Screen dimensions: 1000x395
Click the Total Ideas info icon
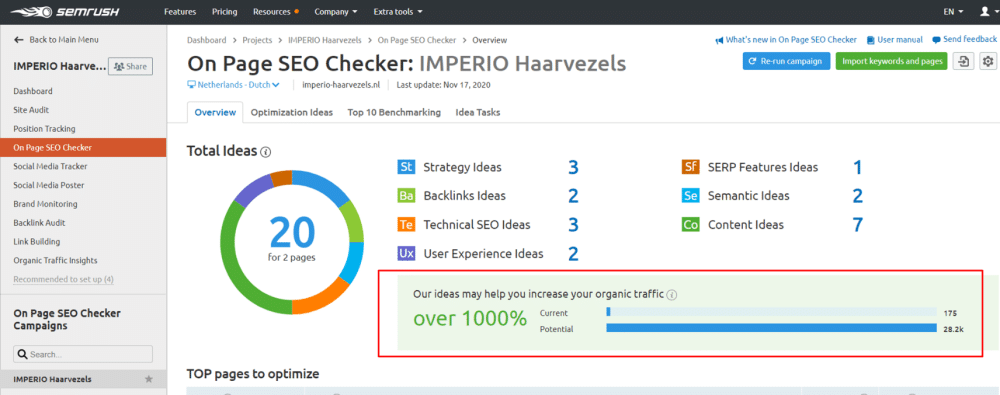coord(266,152)
